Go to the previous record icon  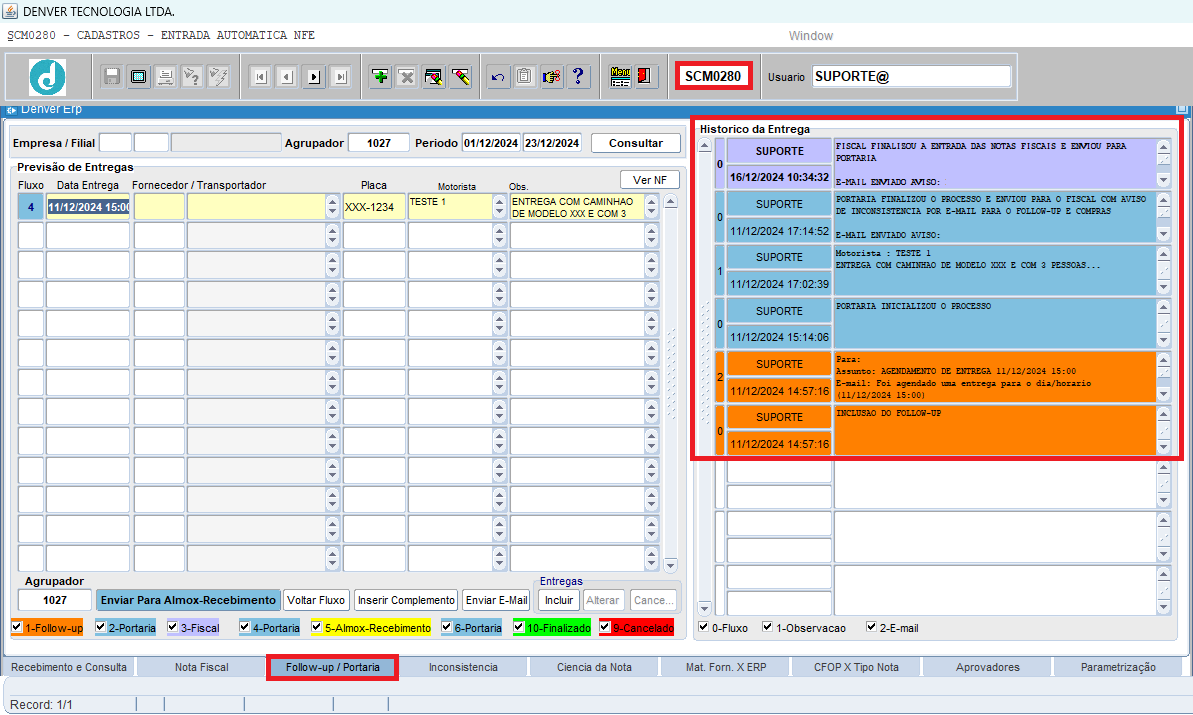tap(287, 77)
